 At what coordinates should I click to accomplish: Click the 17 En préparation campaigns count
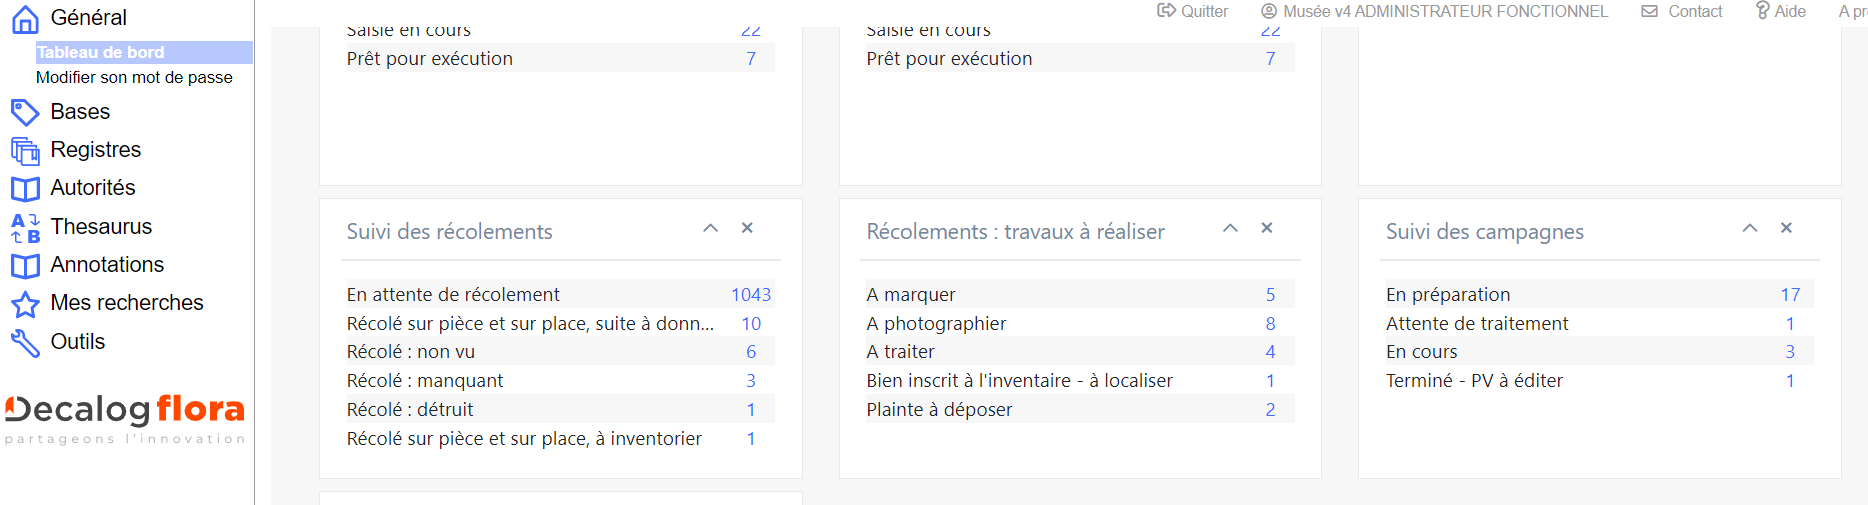point(1790,294)
